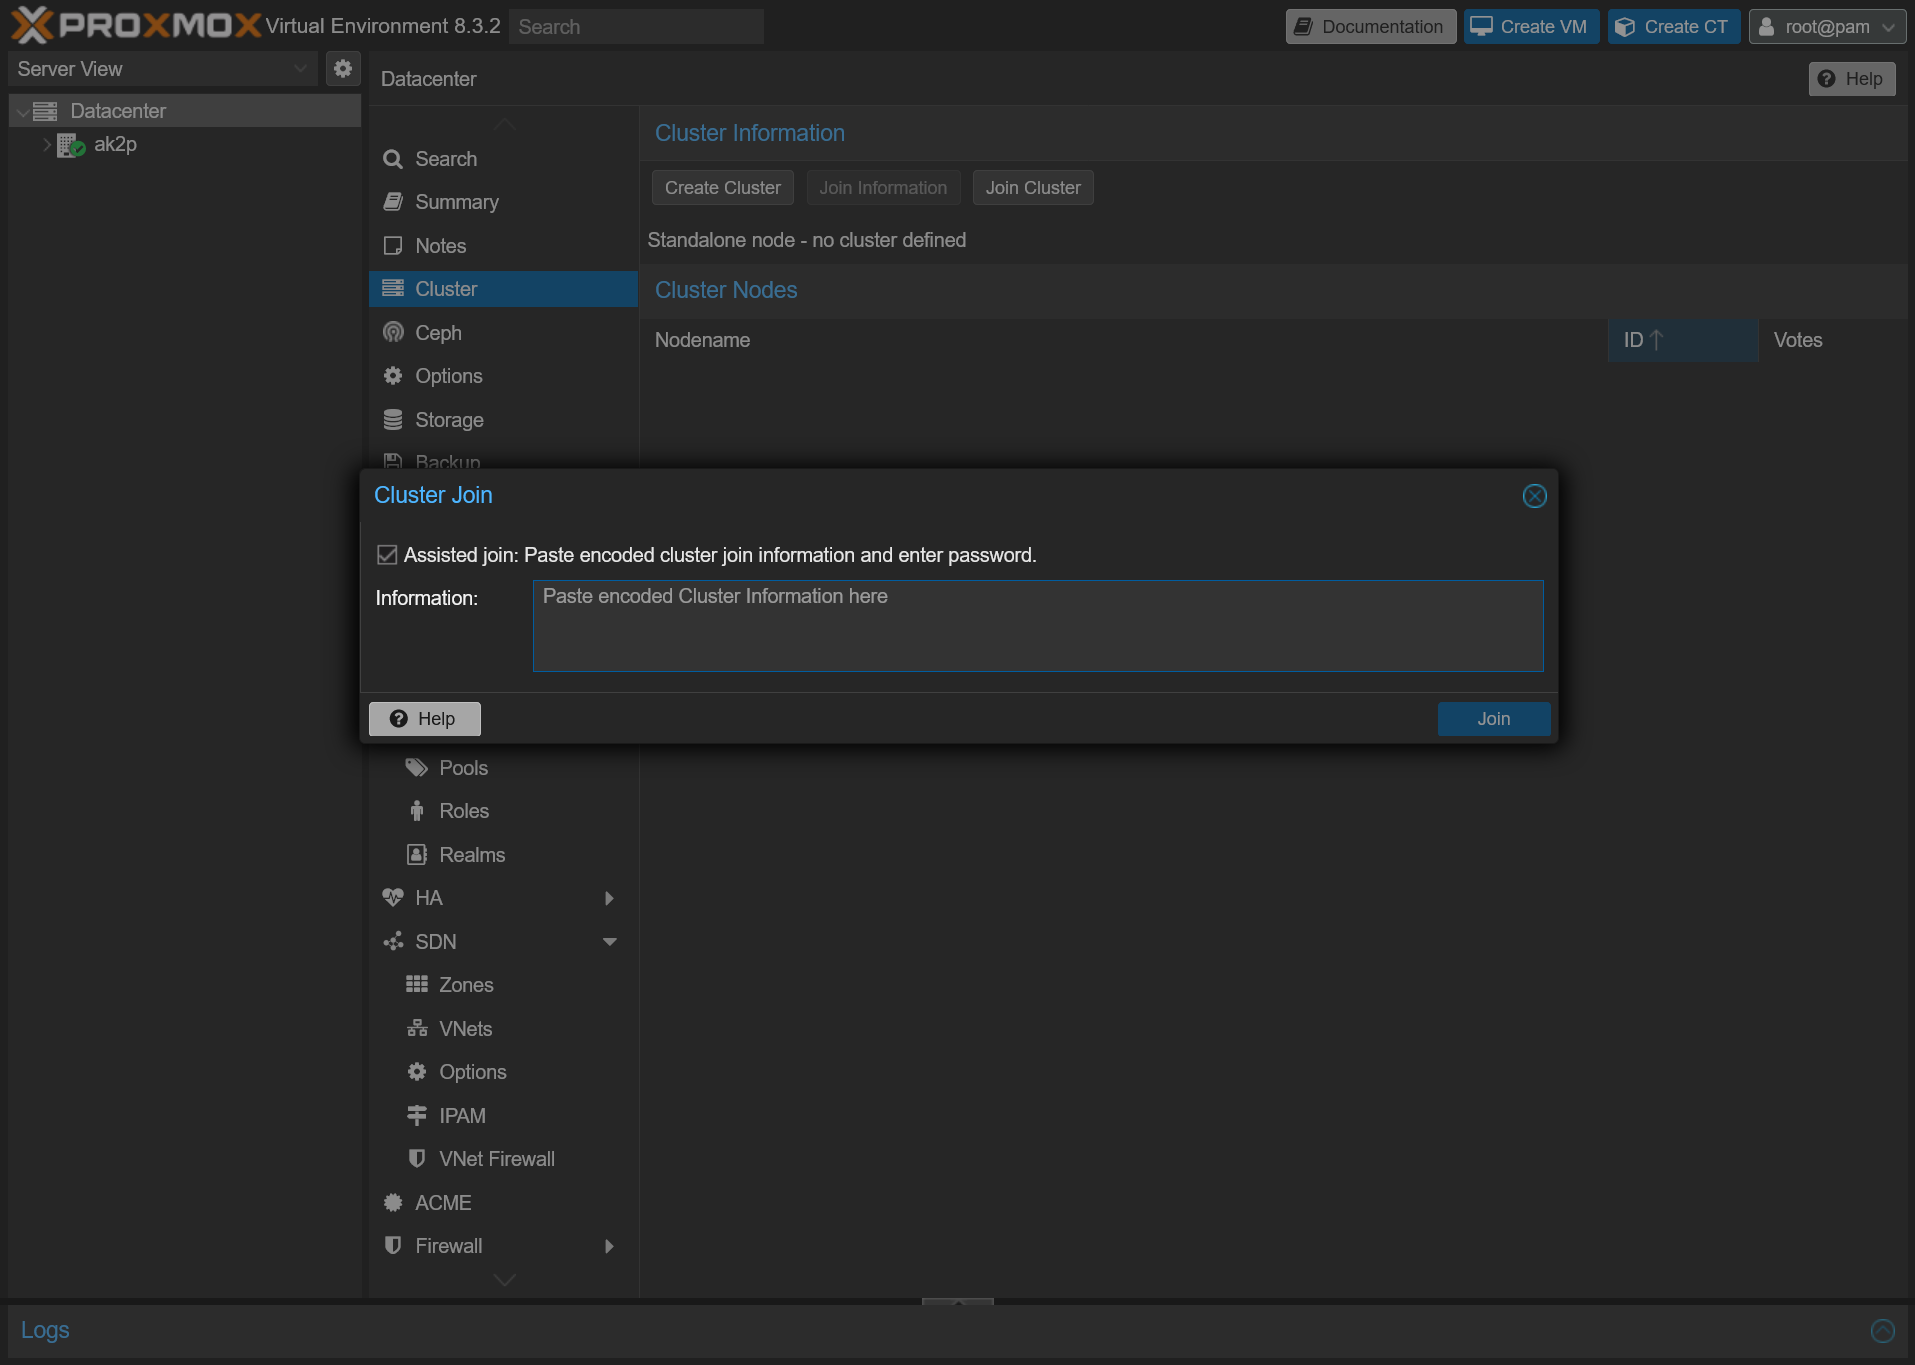Click the Create Cluster button

[x=723, y=188]
